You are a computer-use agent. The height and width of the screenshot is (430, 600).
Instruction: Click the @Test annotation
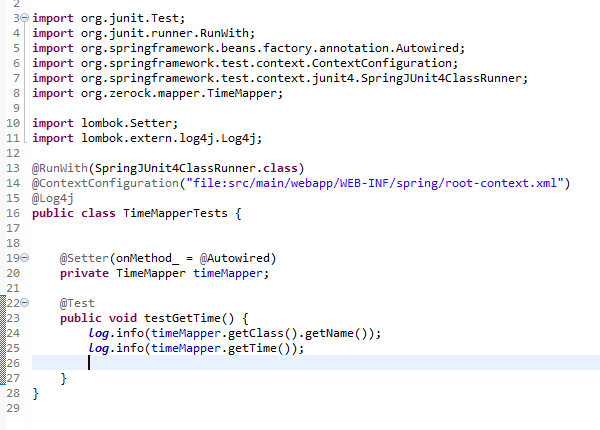click(x=77, y=303)
